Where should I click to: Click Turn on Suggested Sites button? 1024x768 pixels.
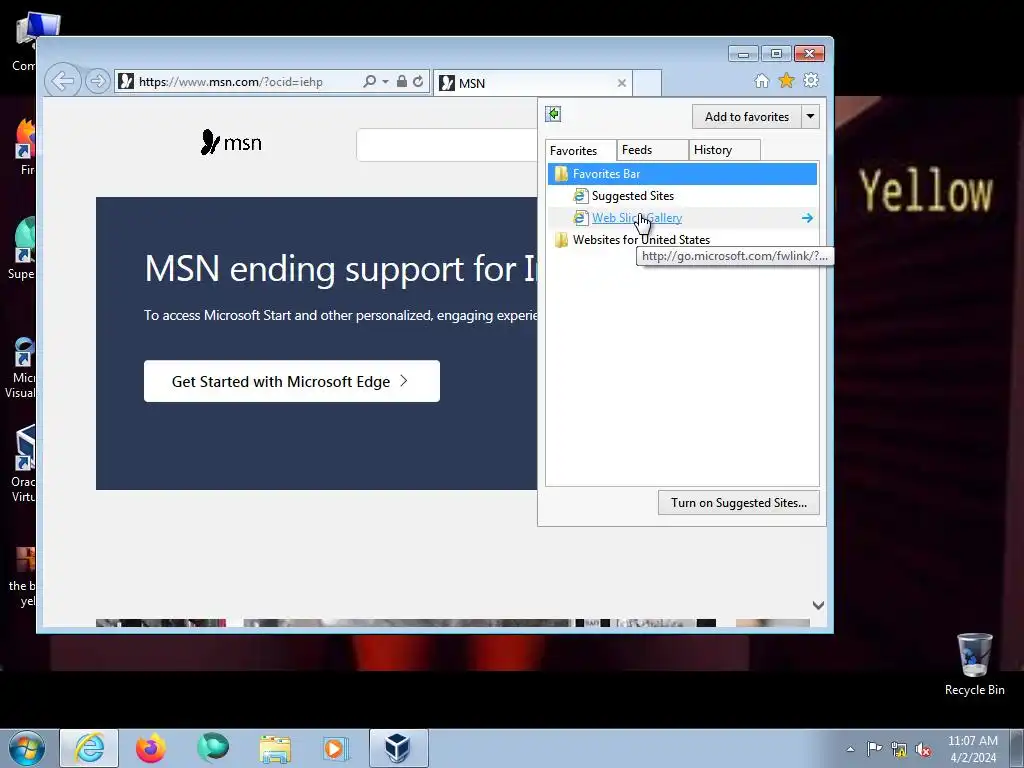[x=739, y=503]
